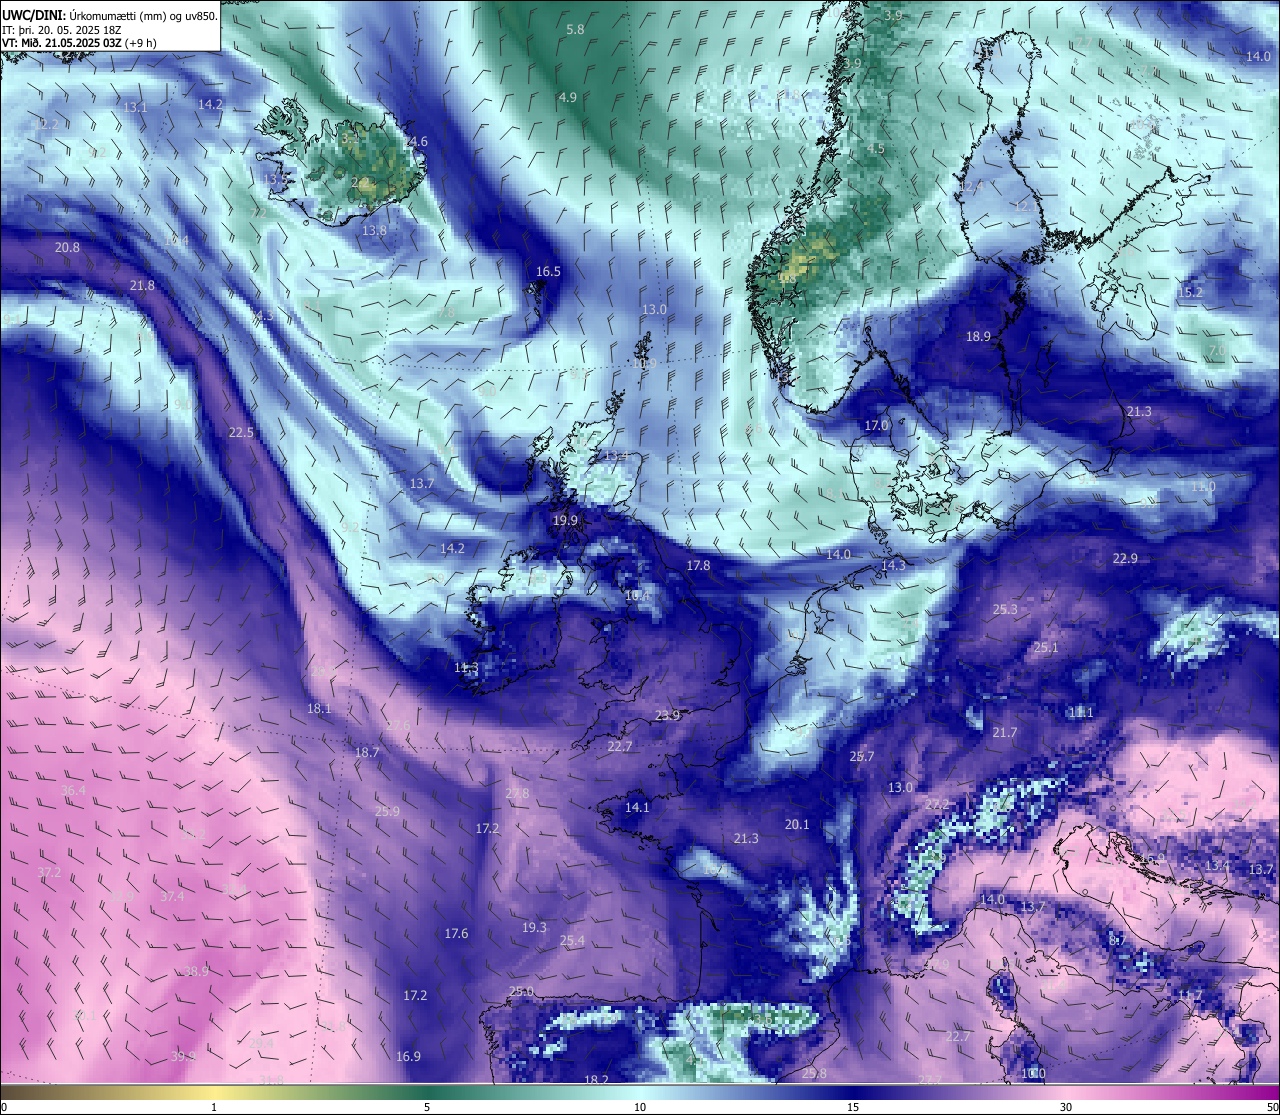Click the 38.9 map value
Screen dimensions: 1280x1115
(196, 971)
